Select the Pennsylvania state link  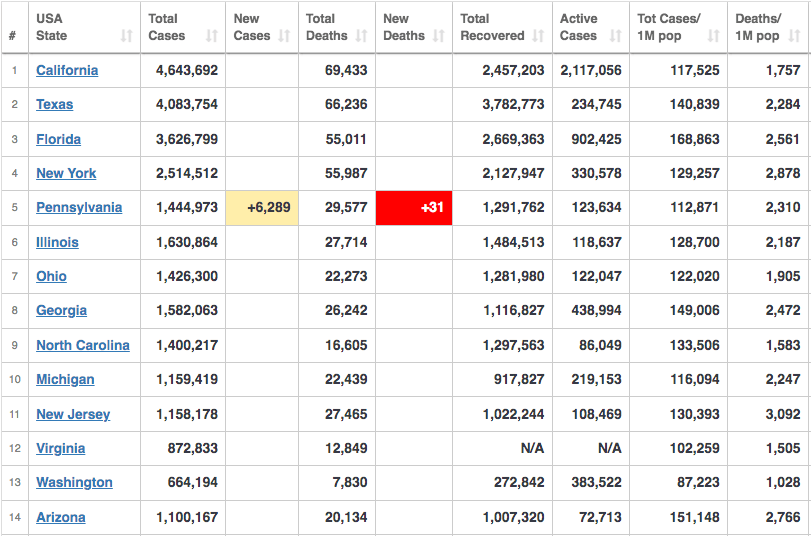[x=79, y=207]
